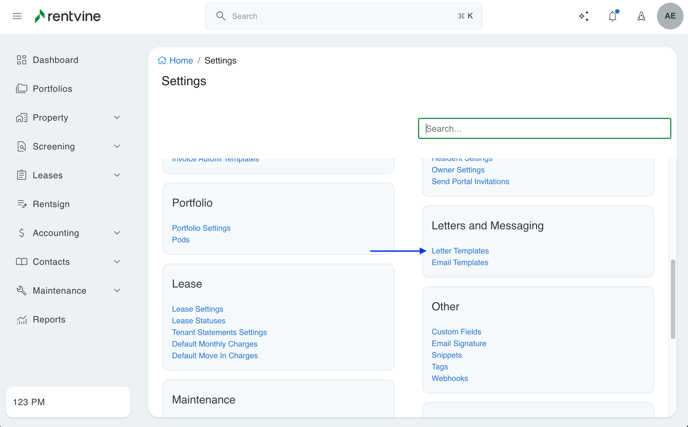Open Webhooks under Other

tap(450, 379)
